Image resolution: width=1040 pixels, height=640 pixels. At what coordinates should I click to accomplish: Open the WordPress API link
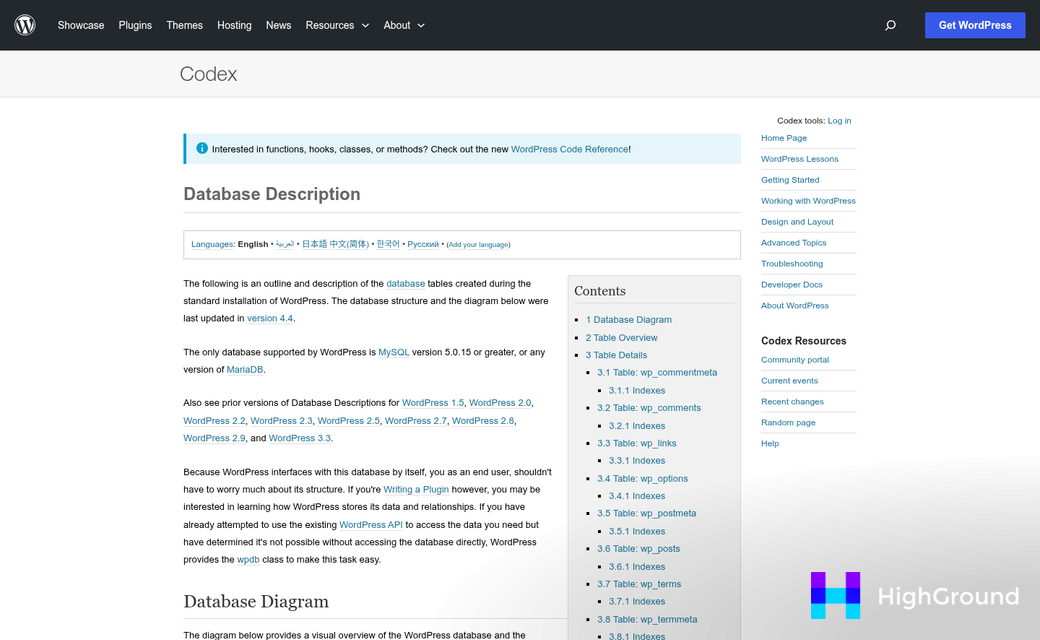click(x=371, y=525)
